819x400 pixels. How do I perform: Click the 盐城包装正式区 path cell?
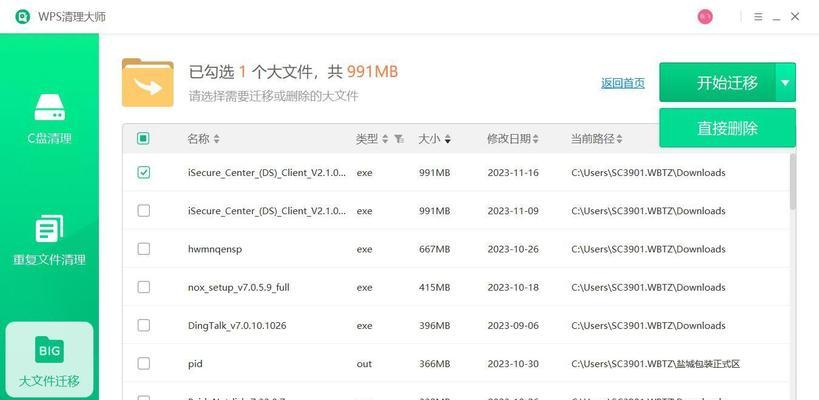pyautogui.click(x=656, y=364)
